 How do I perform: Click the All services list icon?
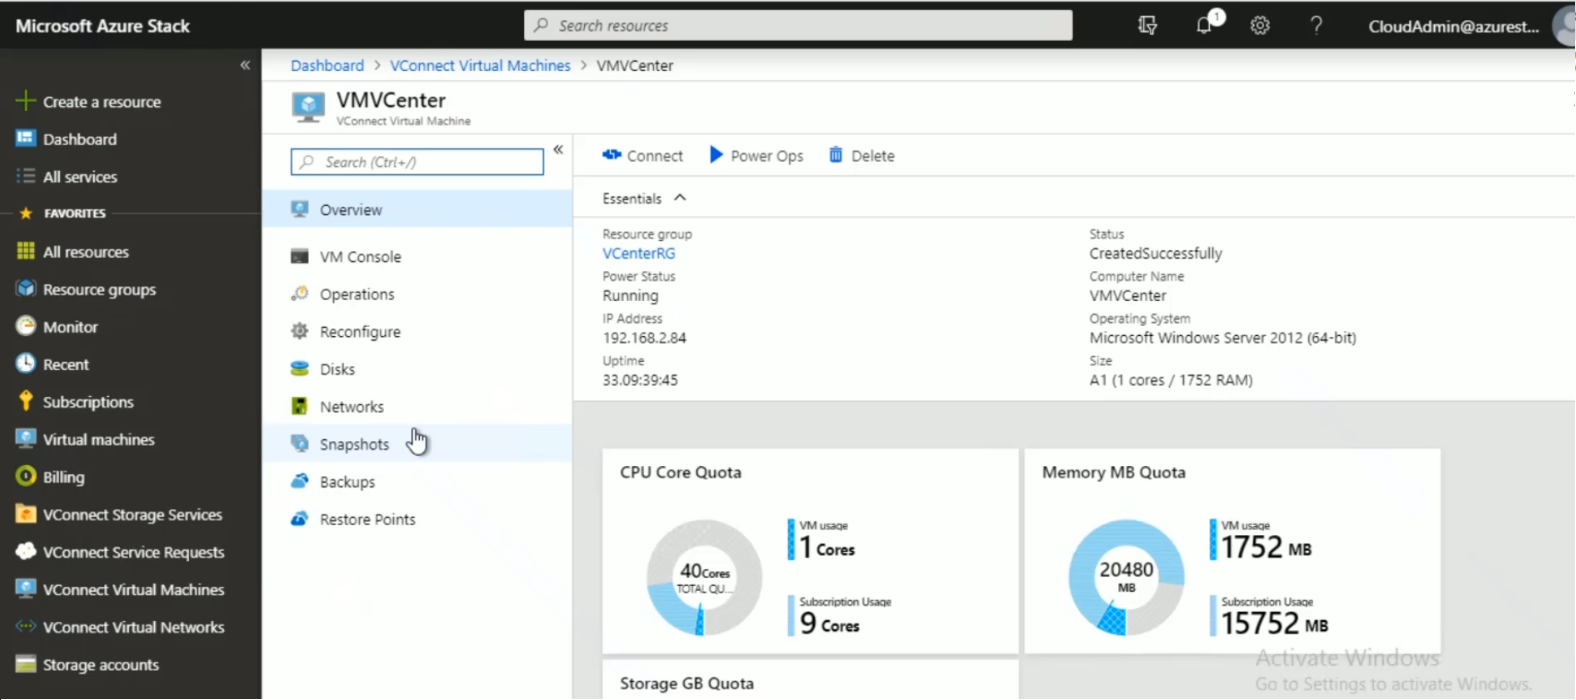click(26, 176)
